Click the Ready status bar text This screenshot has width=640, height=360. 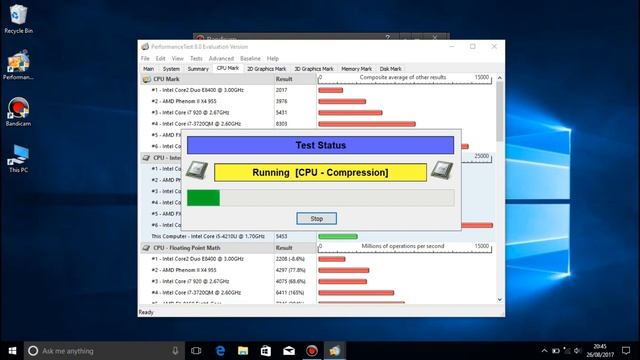click(x=146, y=312)
